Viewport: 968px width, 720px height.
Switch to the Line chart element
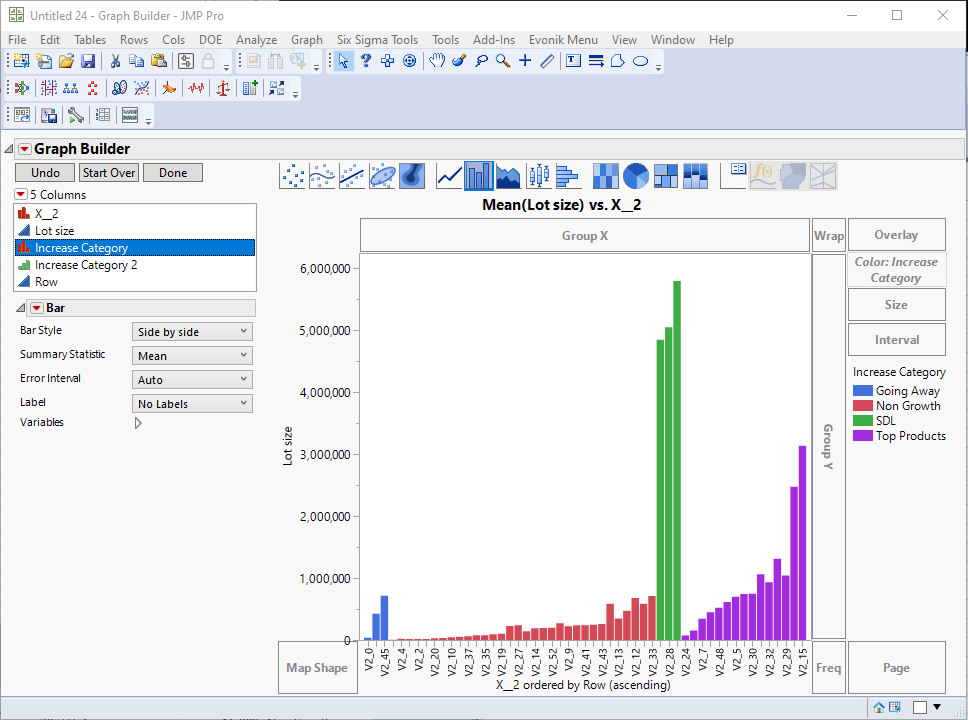point(450,176)
